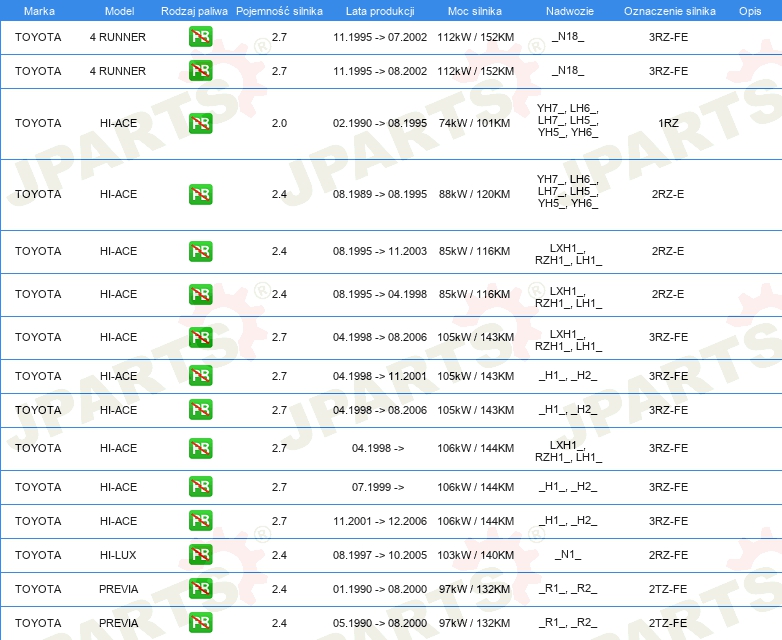Click fuel icon for HI-ACE 08.1995 -> 11.2003
This screenshot has width=782, height=640.
point(200,251)
